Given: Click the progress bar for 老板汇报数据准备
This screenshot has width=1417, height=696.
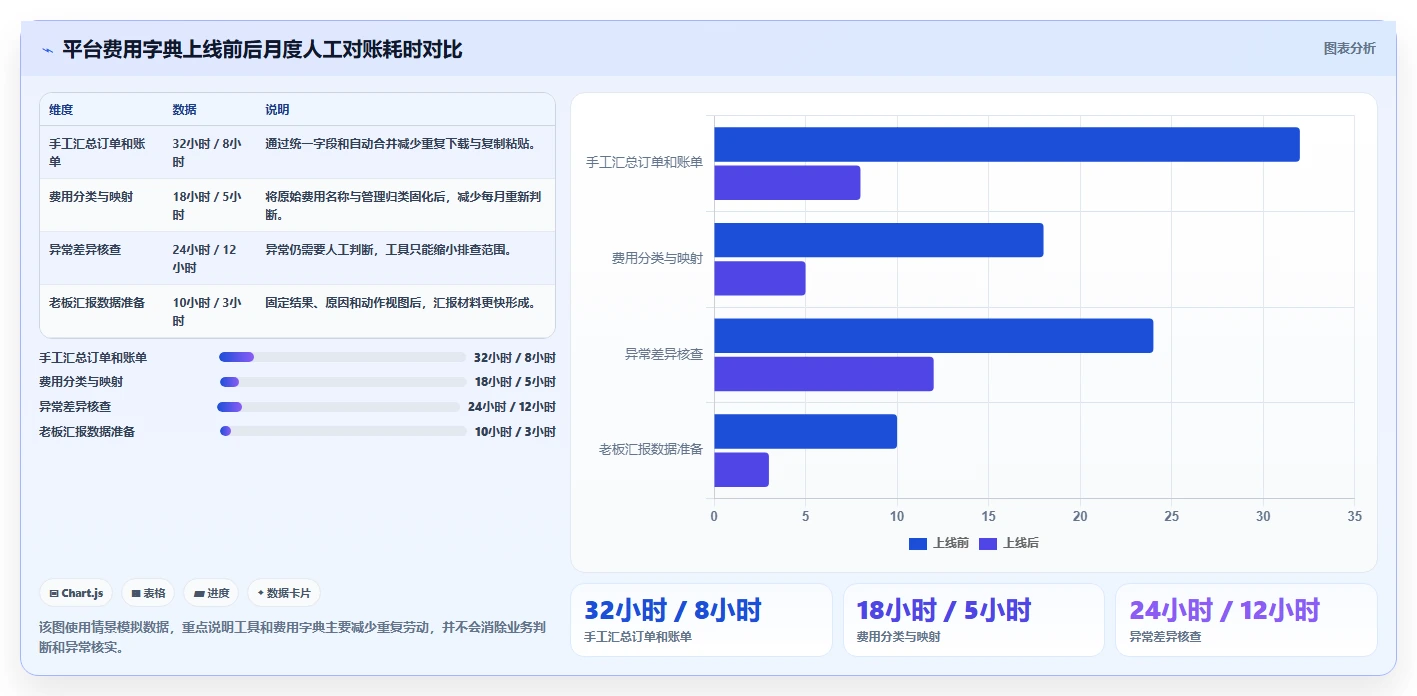Looking at the screenshot, I should pos(343,431).
